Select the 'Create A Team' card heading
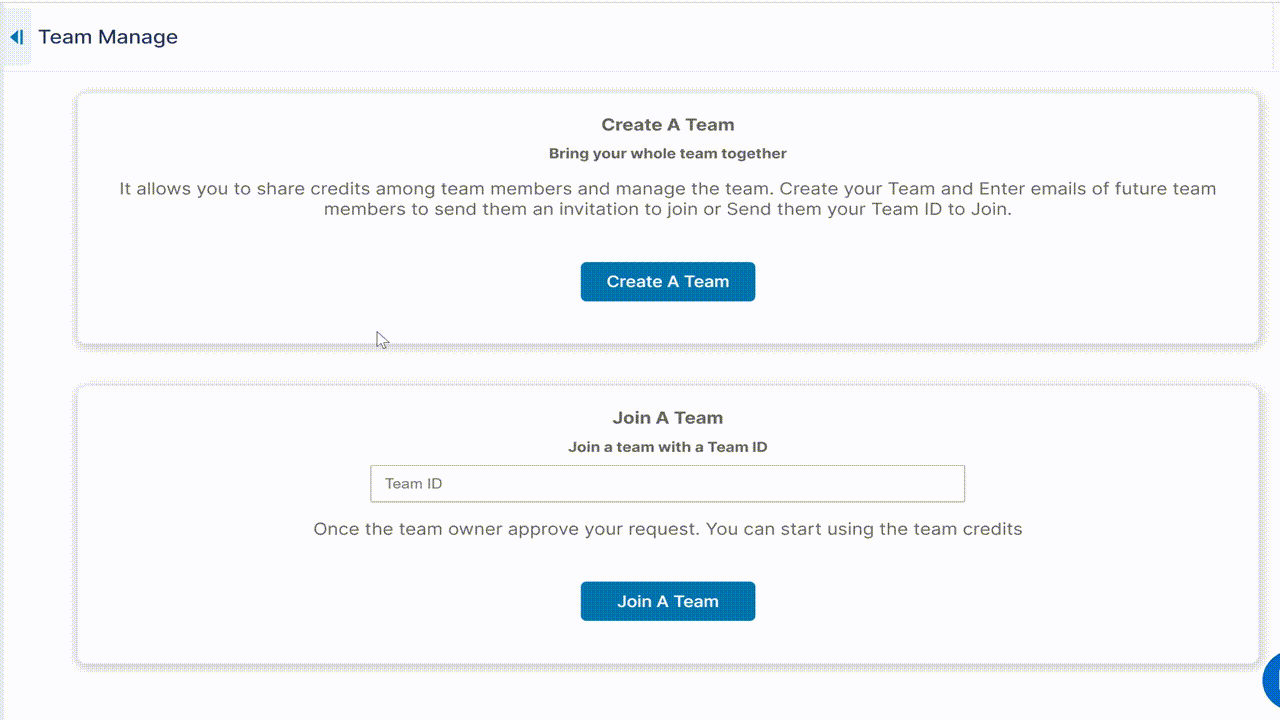 [668, 125]
